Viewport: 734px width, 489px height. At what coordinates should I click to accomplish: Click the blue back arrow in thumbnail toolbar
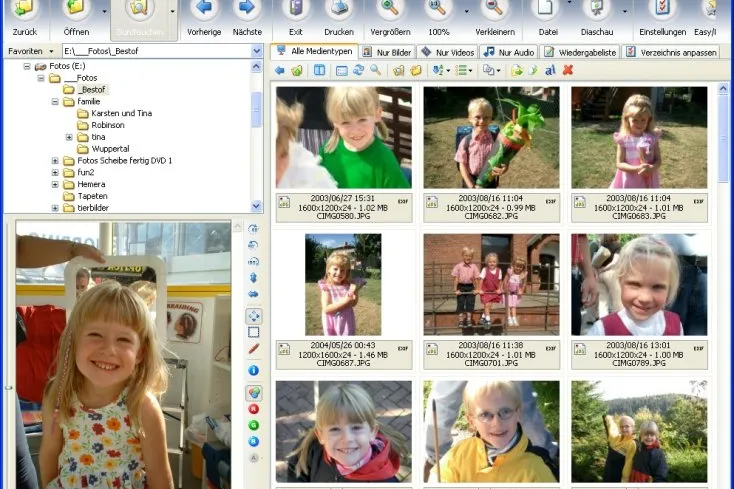pyautogui.click(x=280, y=71)
